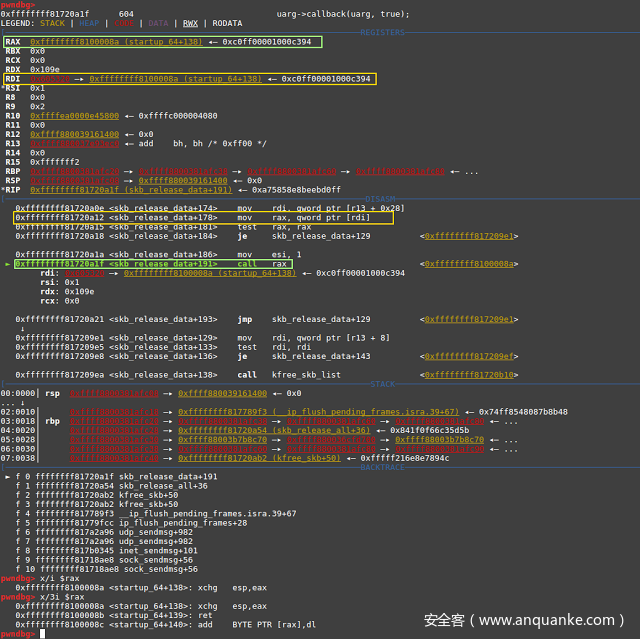Click the down arrow below the jmp instruction
This screenshot has width=640, height=639.
(x=23, y=327)
